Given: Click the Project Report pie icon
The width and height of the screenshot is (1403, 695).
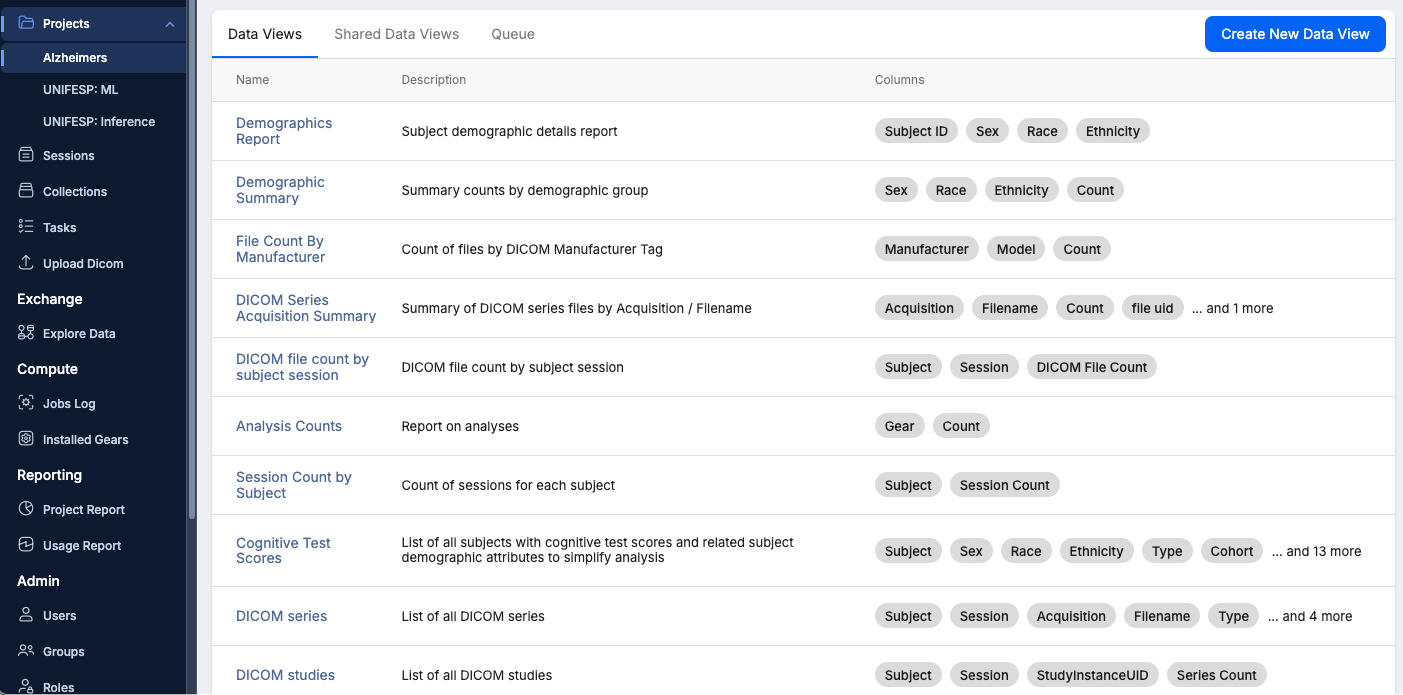Looking at the screenshot, I should coord(26,509).
